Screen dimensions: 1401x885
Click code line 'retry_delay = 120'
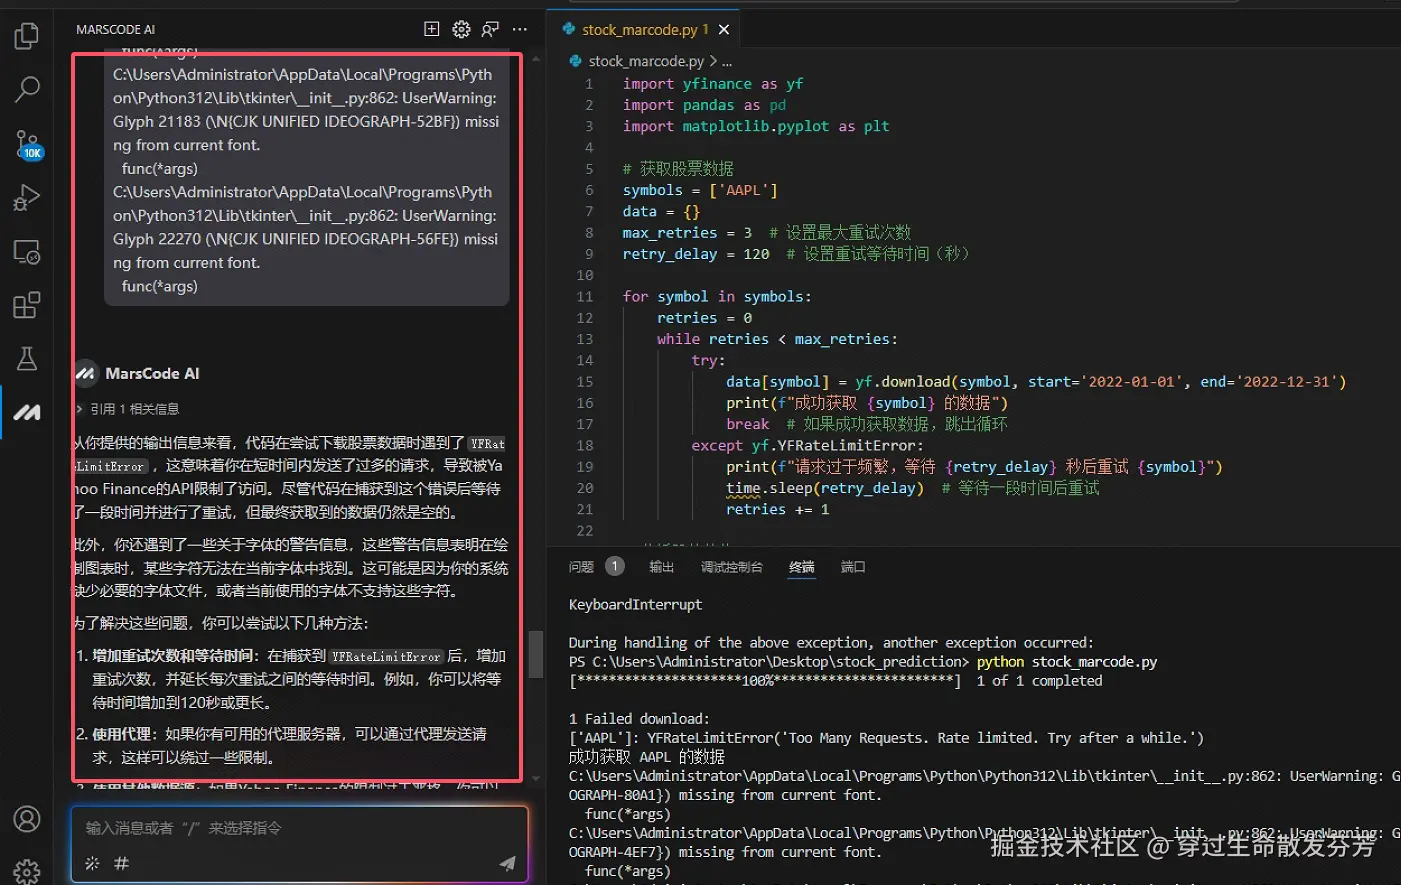click(696, 254)
